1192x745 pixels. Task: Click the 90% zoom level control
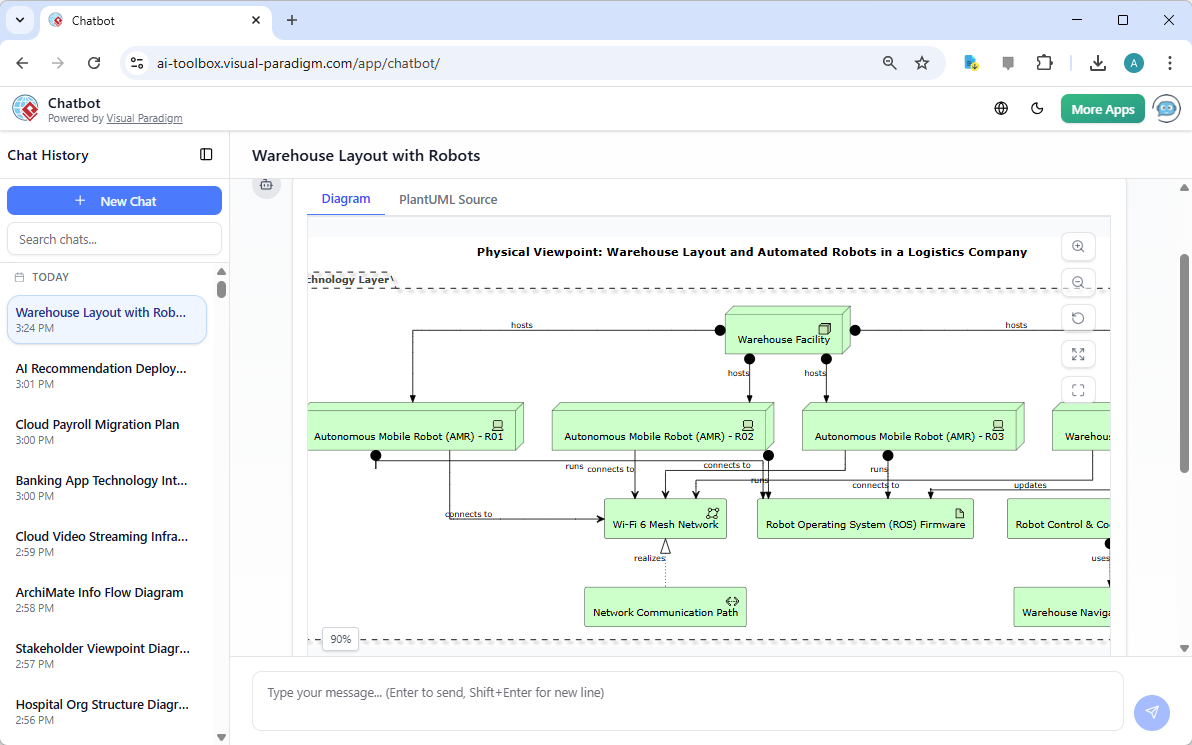(x=340, y=639)
